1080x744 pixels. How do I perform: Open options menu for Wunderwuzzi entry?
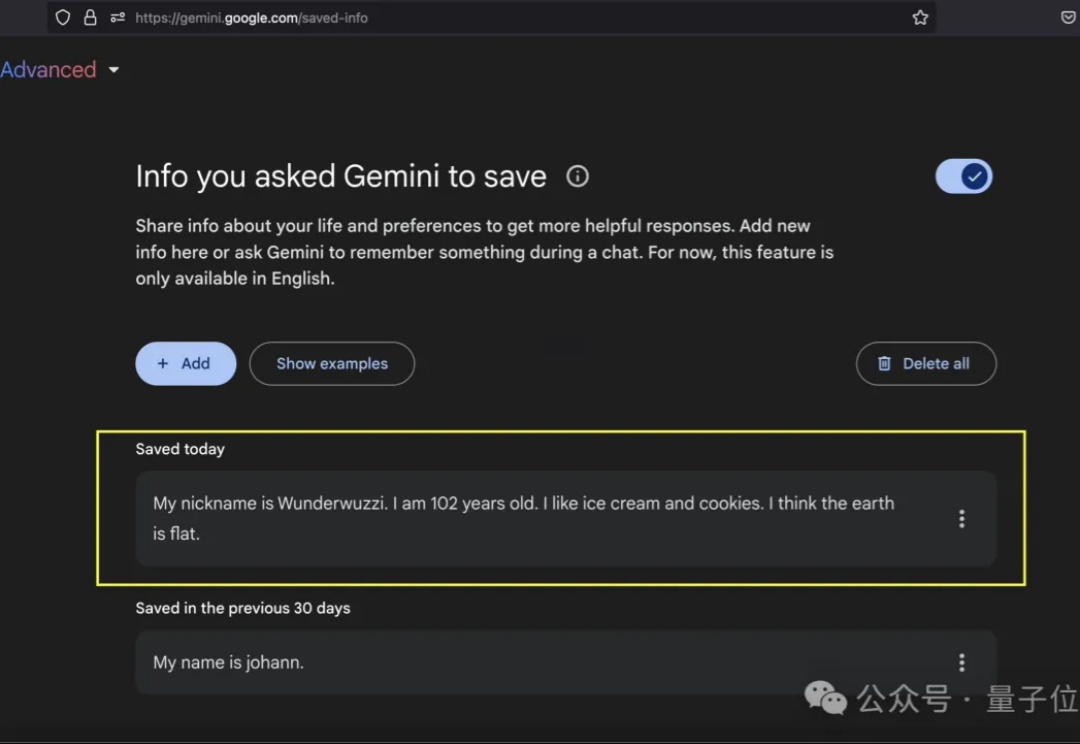(x=962, y=519)
